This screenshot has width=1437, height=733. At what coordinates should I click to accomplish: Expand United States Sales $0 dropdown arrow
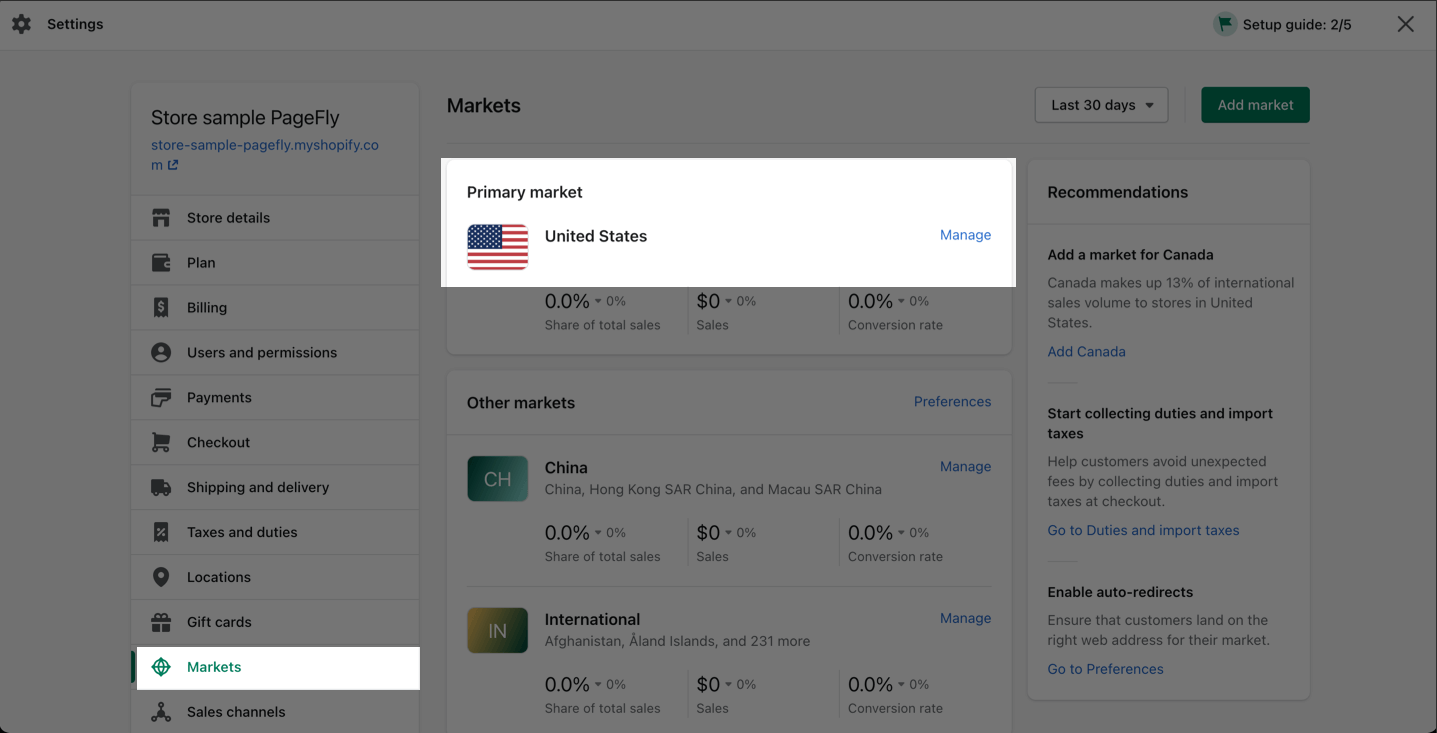[729, 301]
